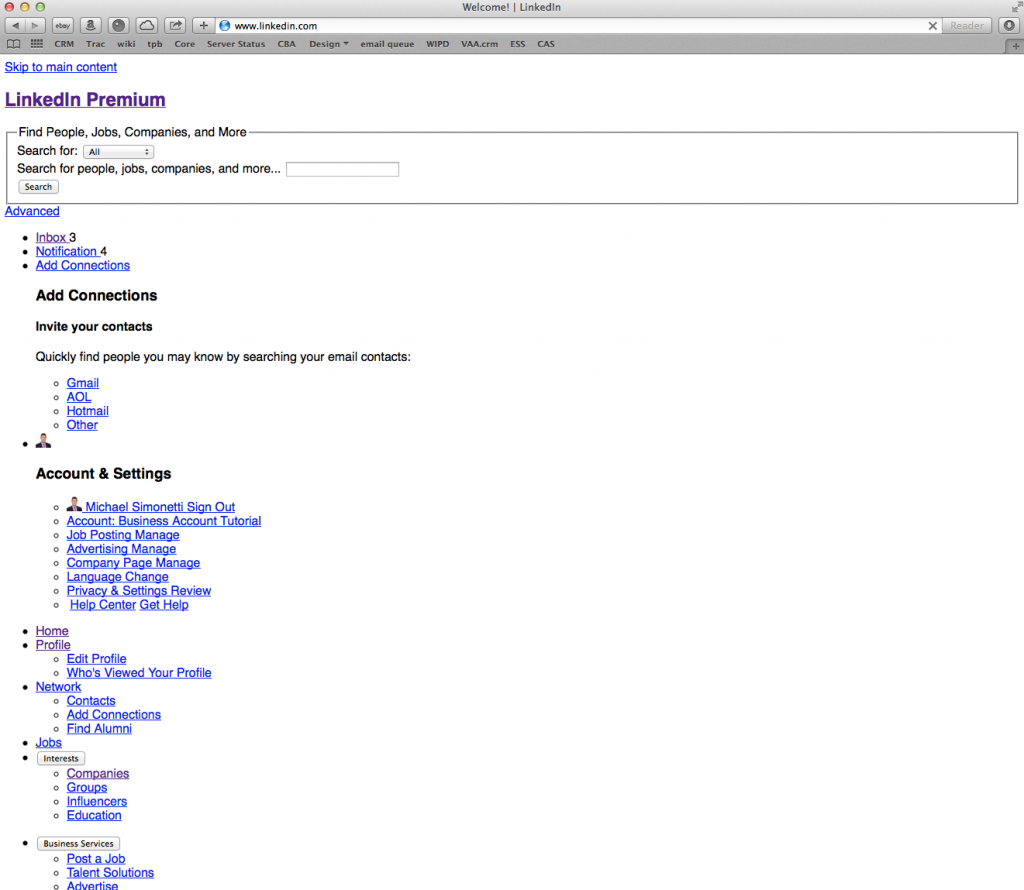Open the Top Sites grid icon

(37, 44)
